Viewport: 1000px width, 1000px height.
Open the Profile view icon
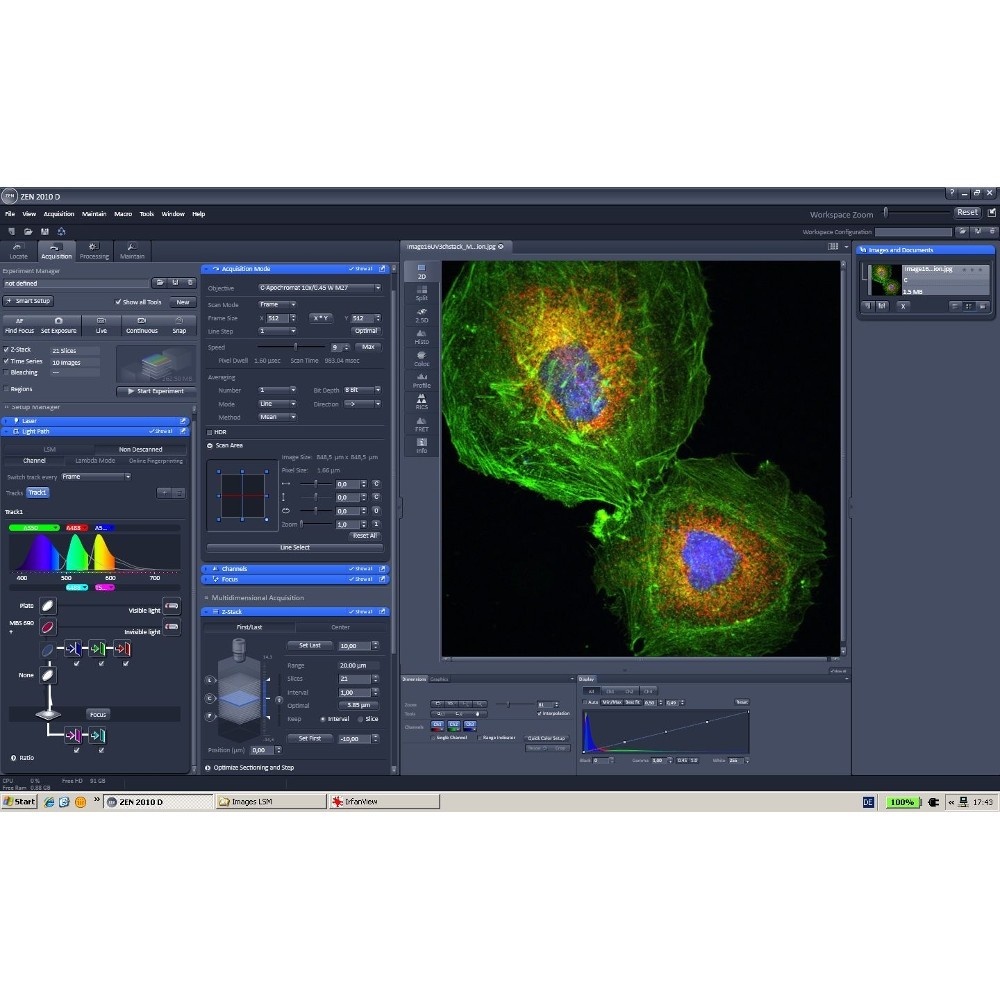point(421,380)
